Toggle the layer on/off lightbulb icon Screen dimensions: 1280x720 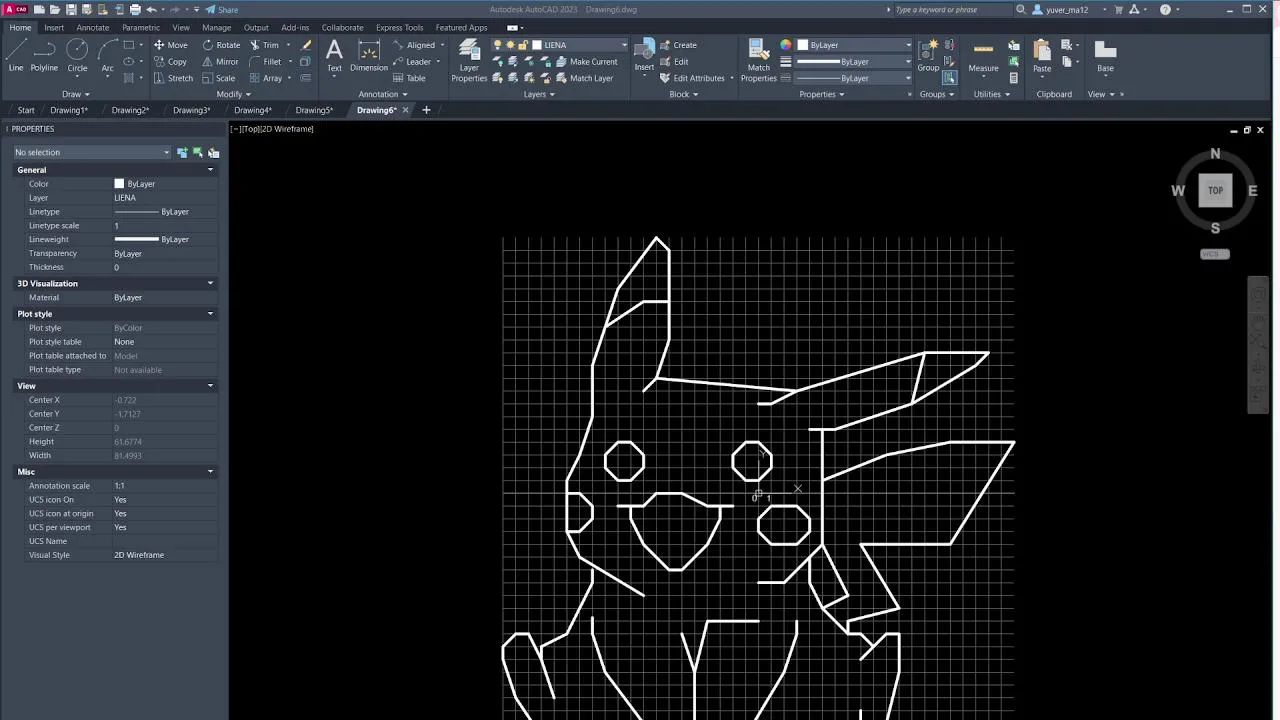point(498,45)
